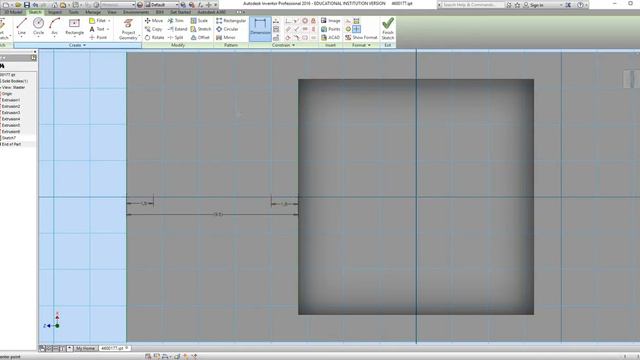
Task: Open the Text dropdown arrow
Action: coord(108,29)
